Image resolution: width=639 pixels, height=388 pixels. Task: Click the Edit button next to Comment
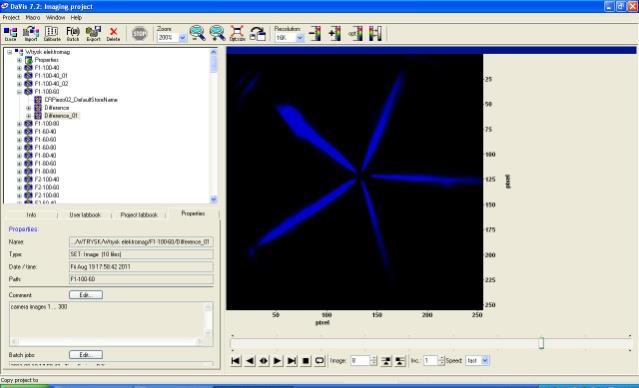click(86, 295)
